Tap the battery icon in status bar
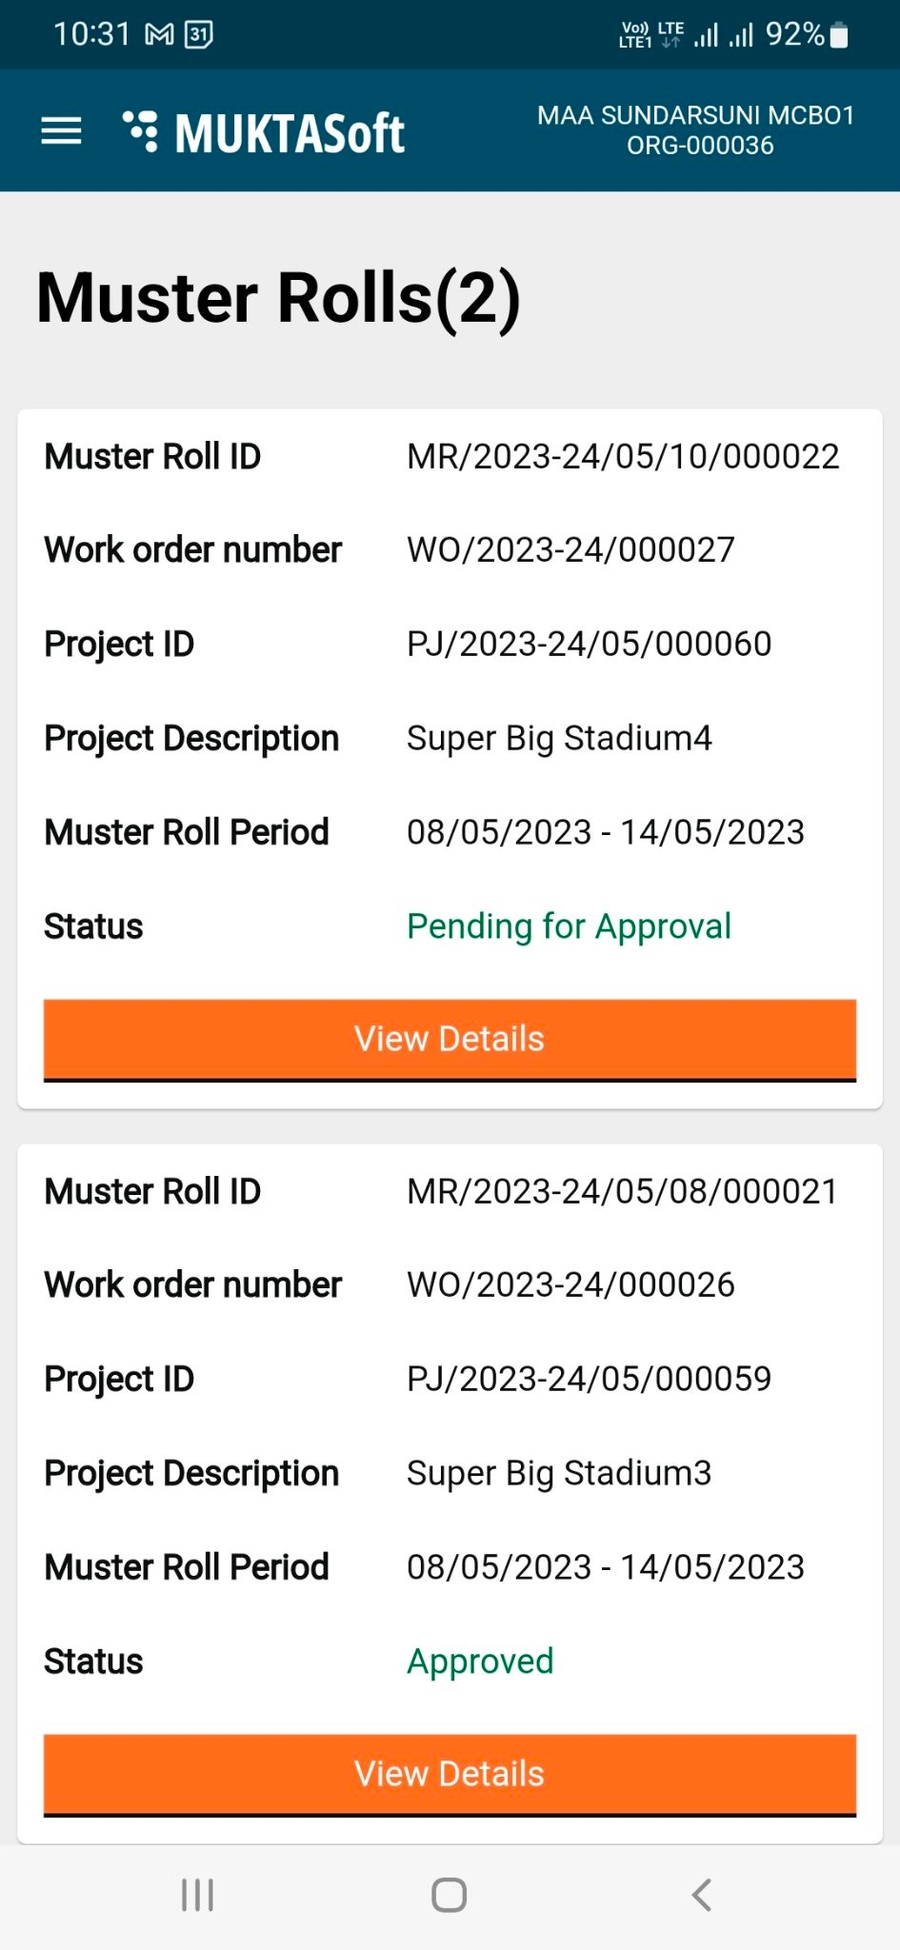This screenshot has width=900, height=1950. click(x=840, y=36)
